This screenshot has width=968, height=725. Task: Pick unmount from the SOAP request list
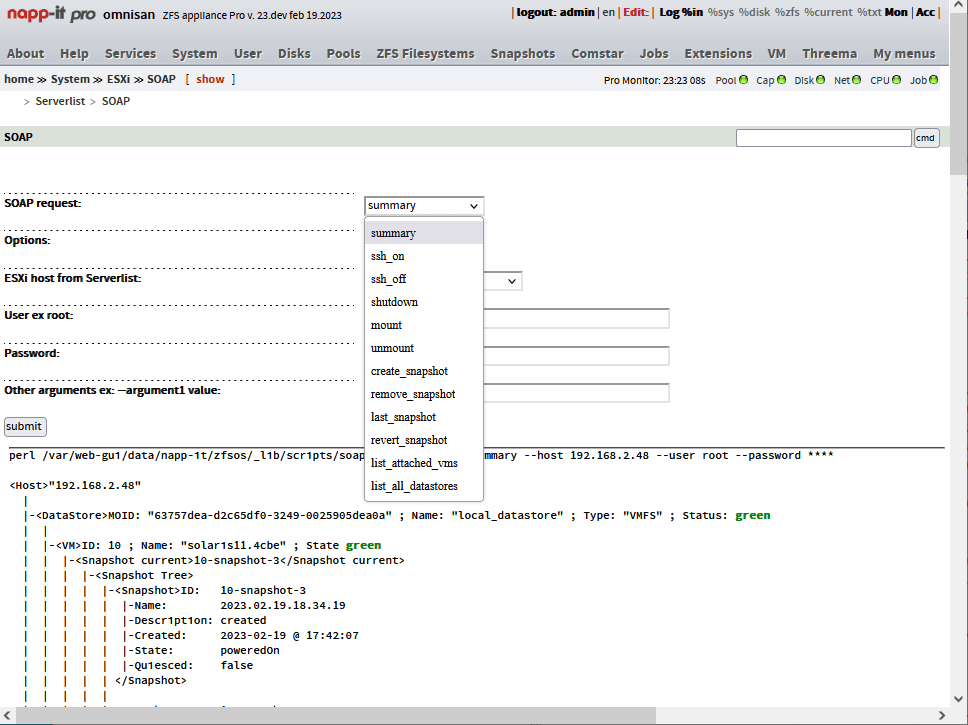coord(424,348)
